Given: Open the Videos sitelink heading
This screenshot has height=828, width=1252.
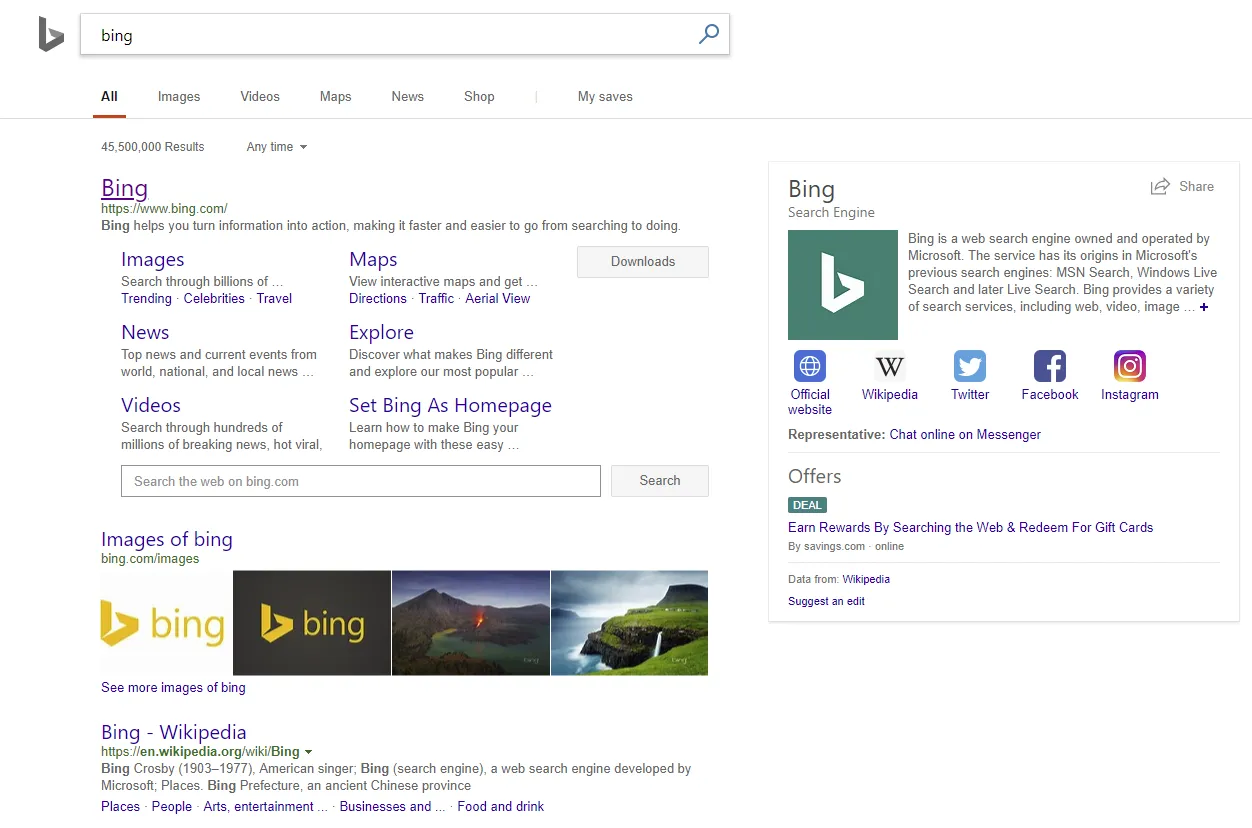Looking at the screenshot, I should pos(151,406).
